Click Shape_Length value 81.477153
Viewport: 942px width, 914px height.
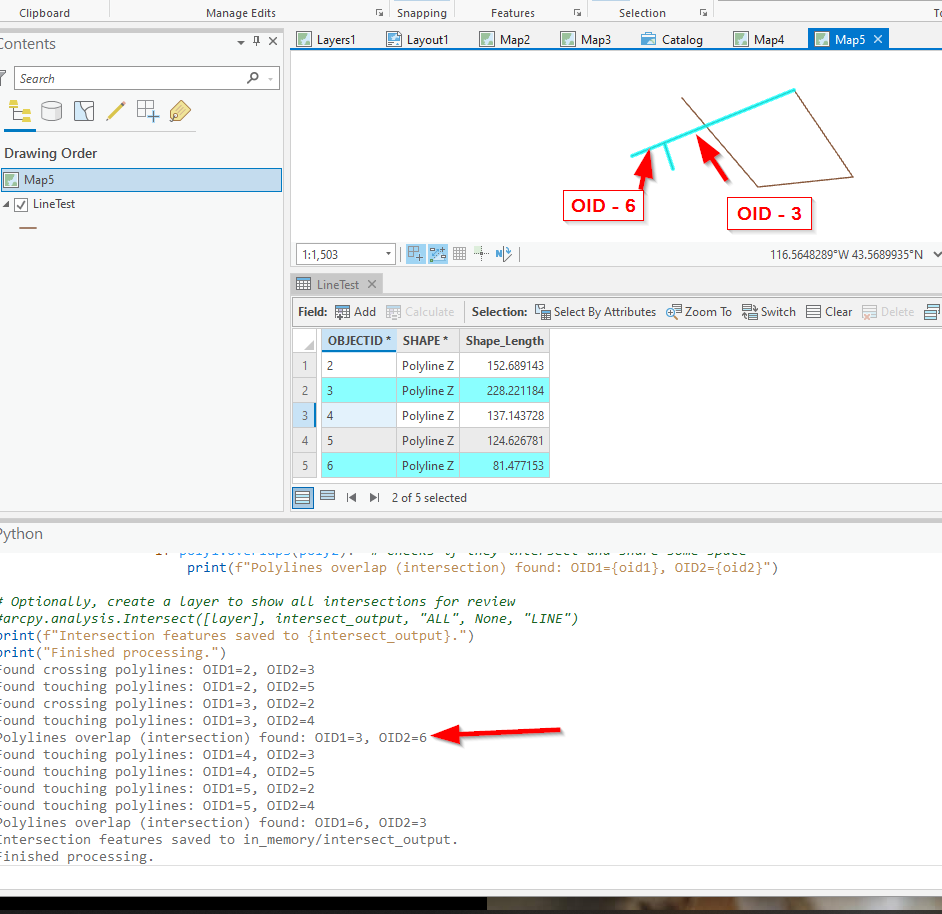tap(504, 466)
